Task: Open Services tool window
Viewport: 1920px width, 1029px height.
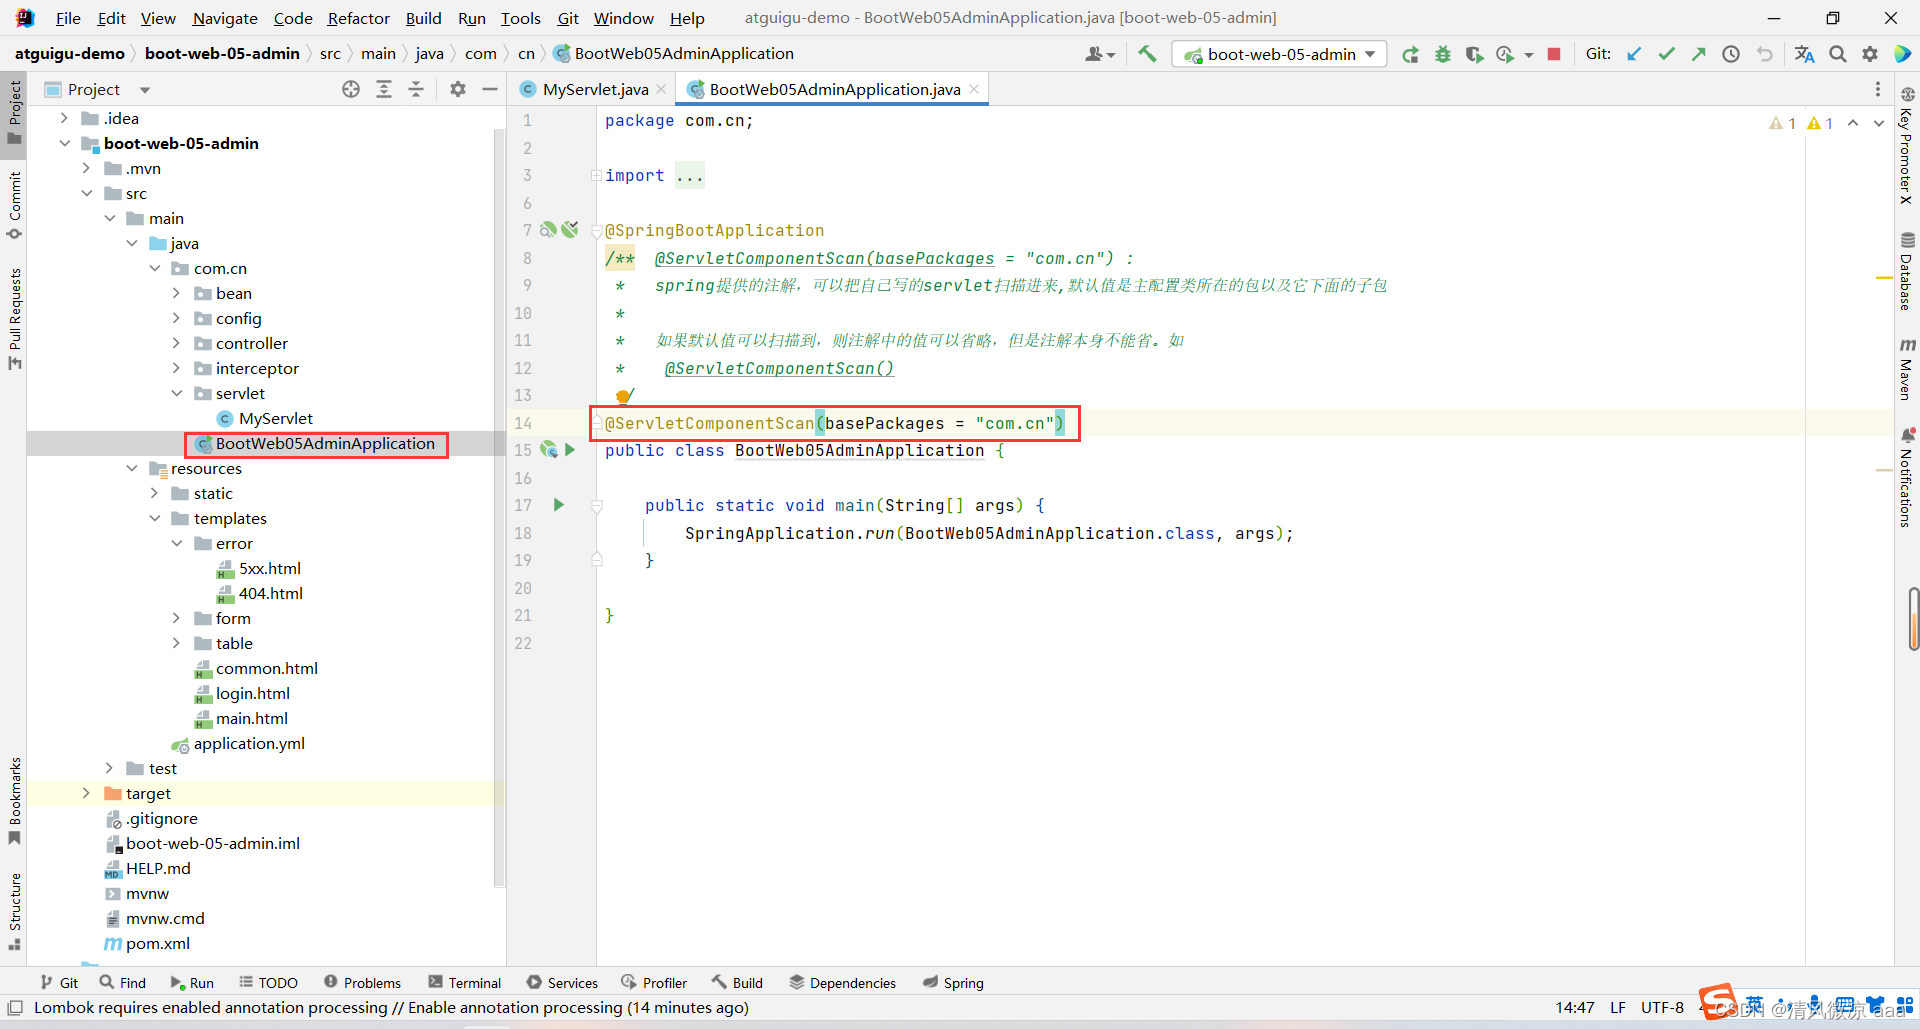Action: point(562,983)
